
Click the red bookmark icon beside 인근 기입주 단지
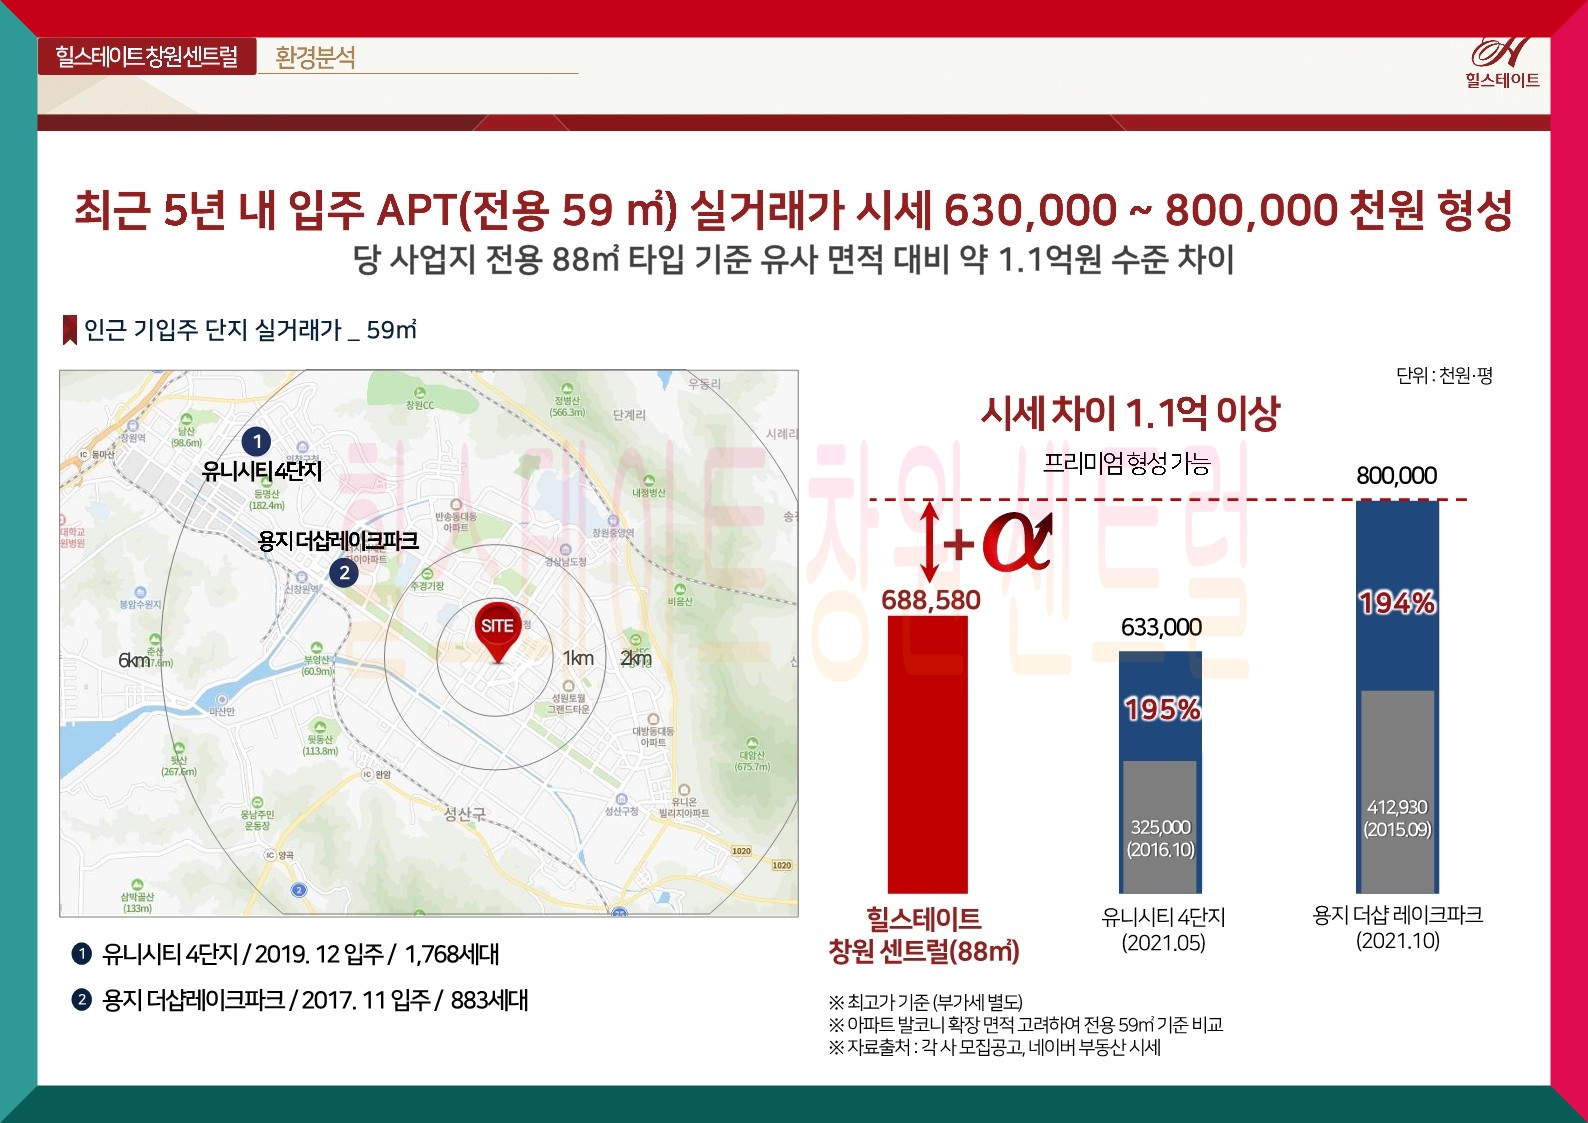[70, 330]
